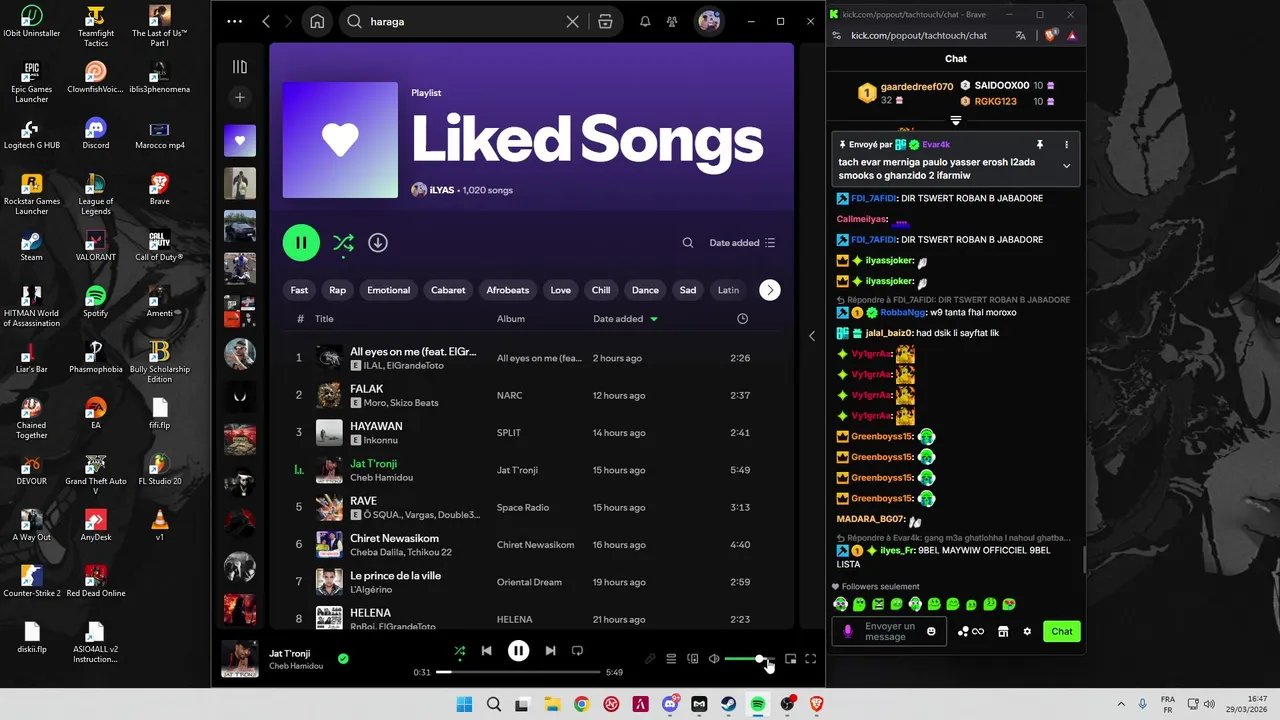Open Spotify notifications bell

click(645, 21)
